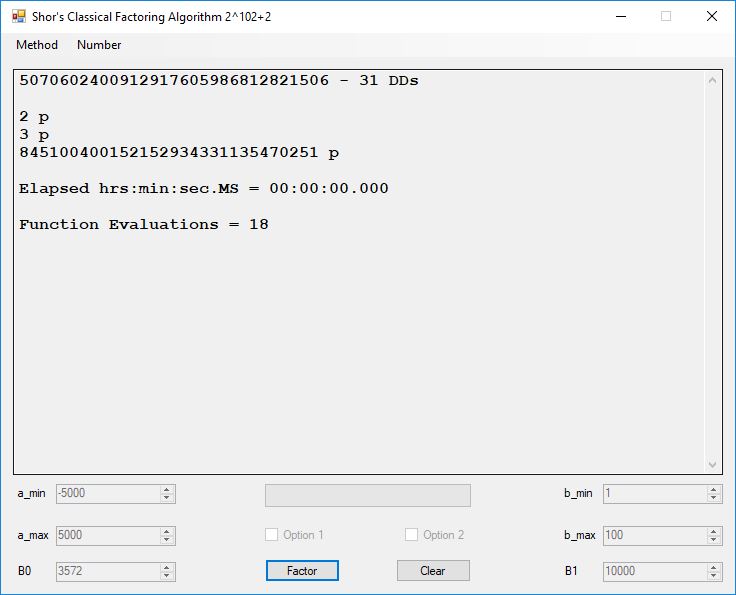Click the empty progress bar above options
This screenshot has width=736, height=595.
(367, 496)
